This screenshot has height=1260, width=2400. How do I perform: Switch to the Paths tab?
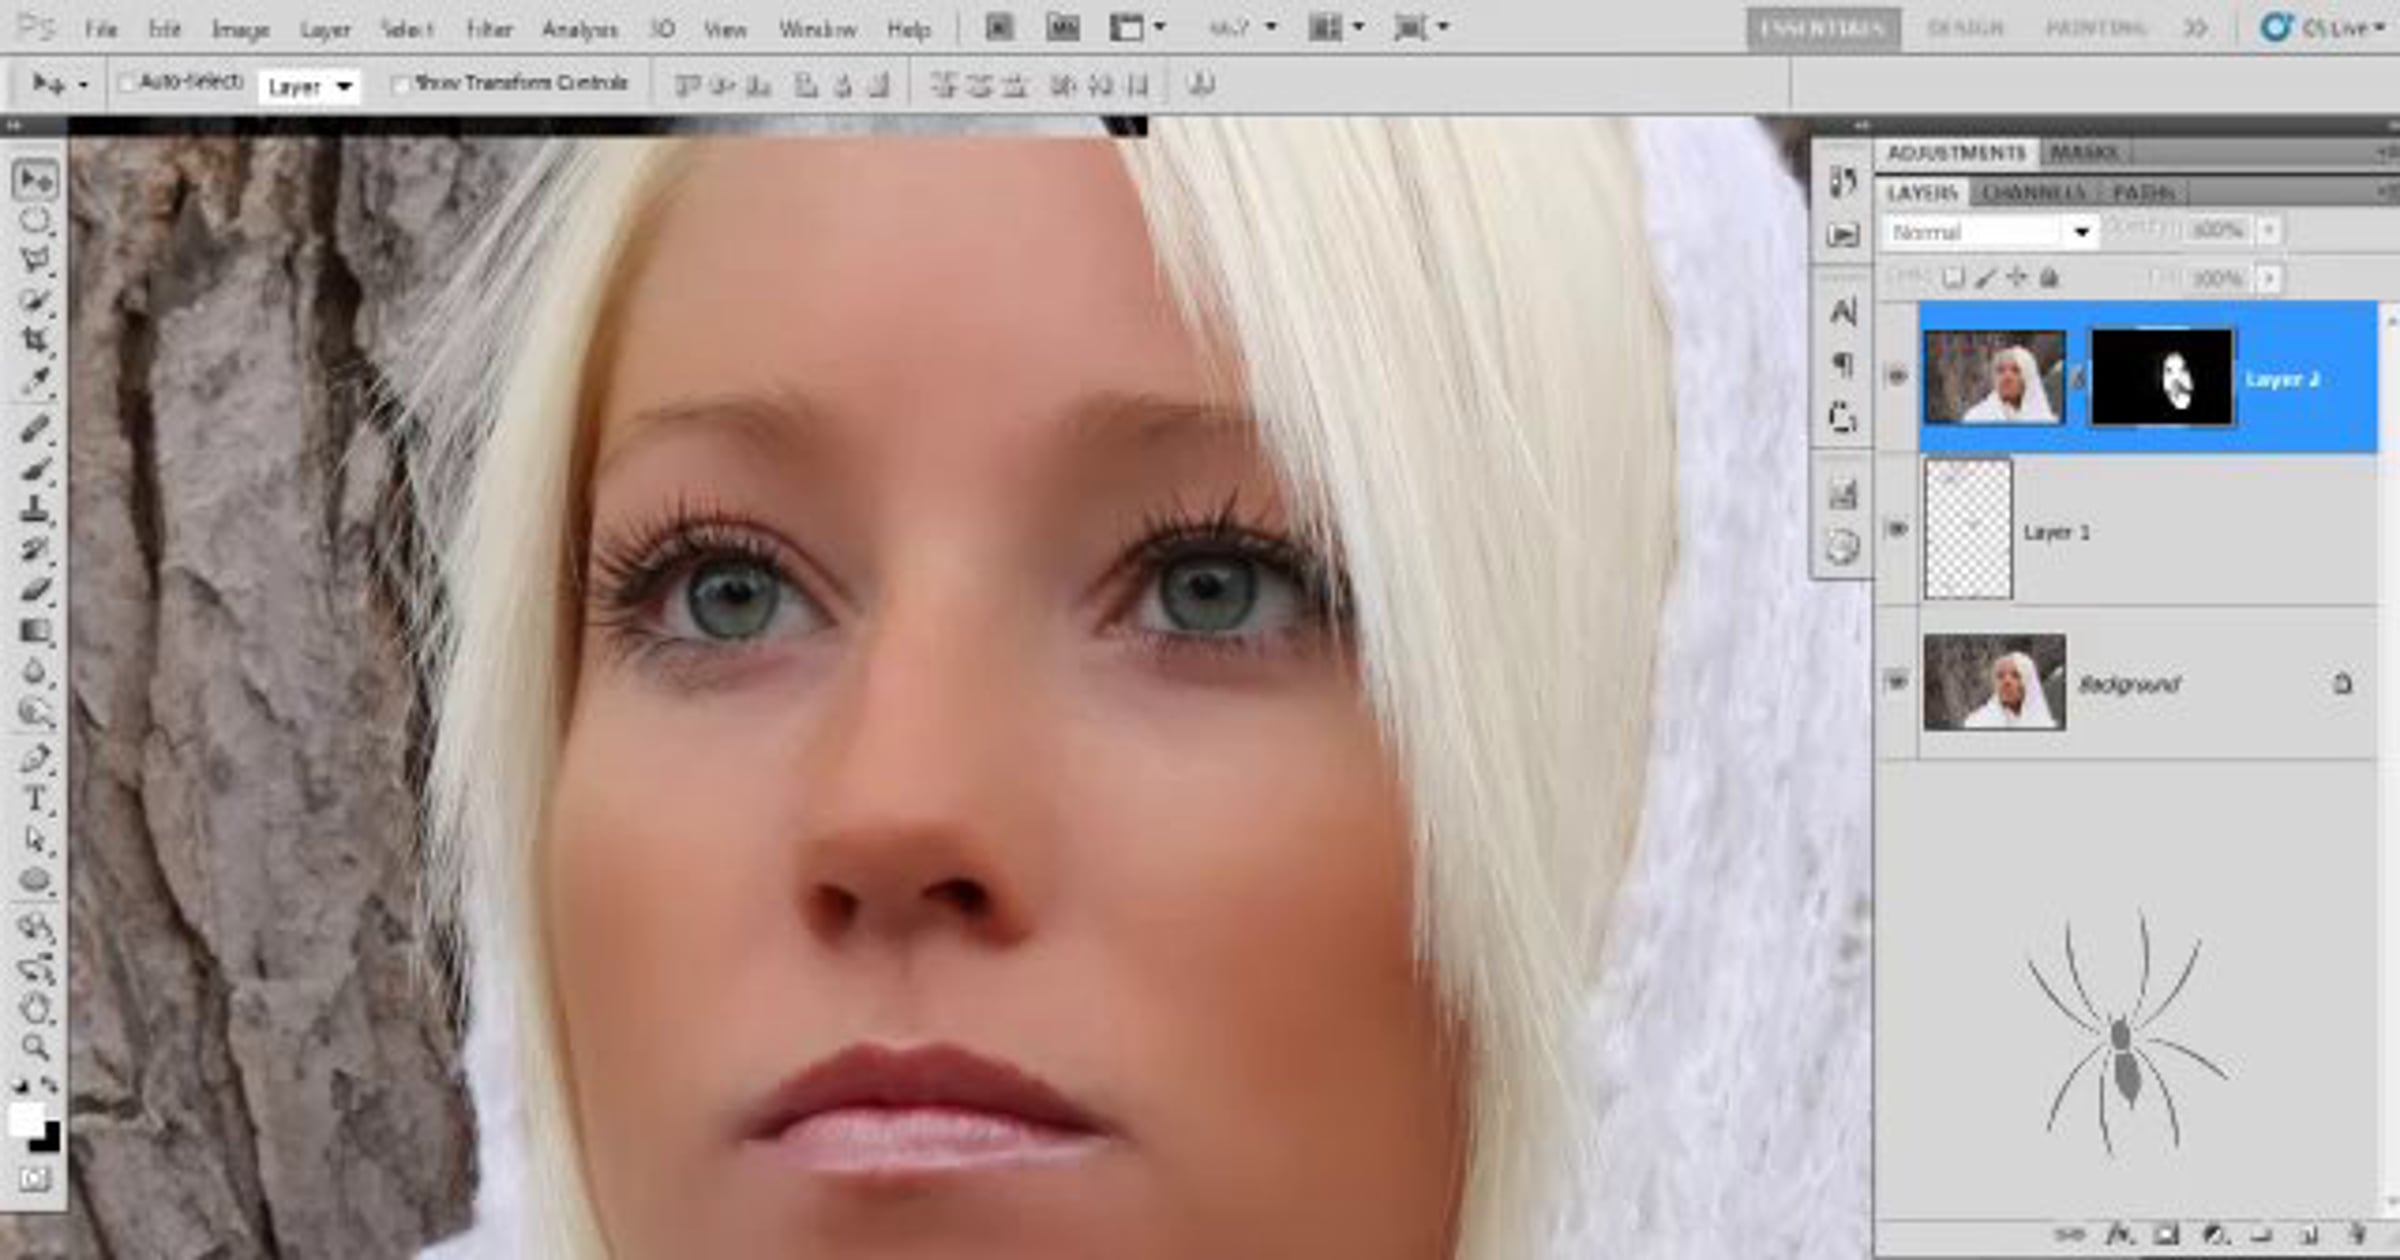point(2144,192)
